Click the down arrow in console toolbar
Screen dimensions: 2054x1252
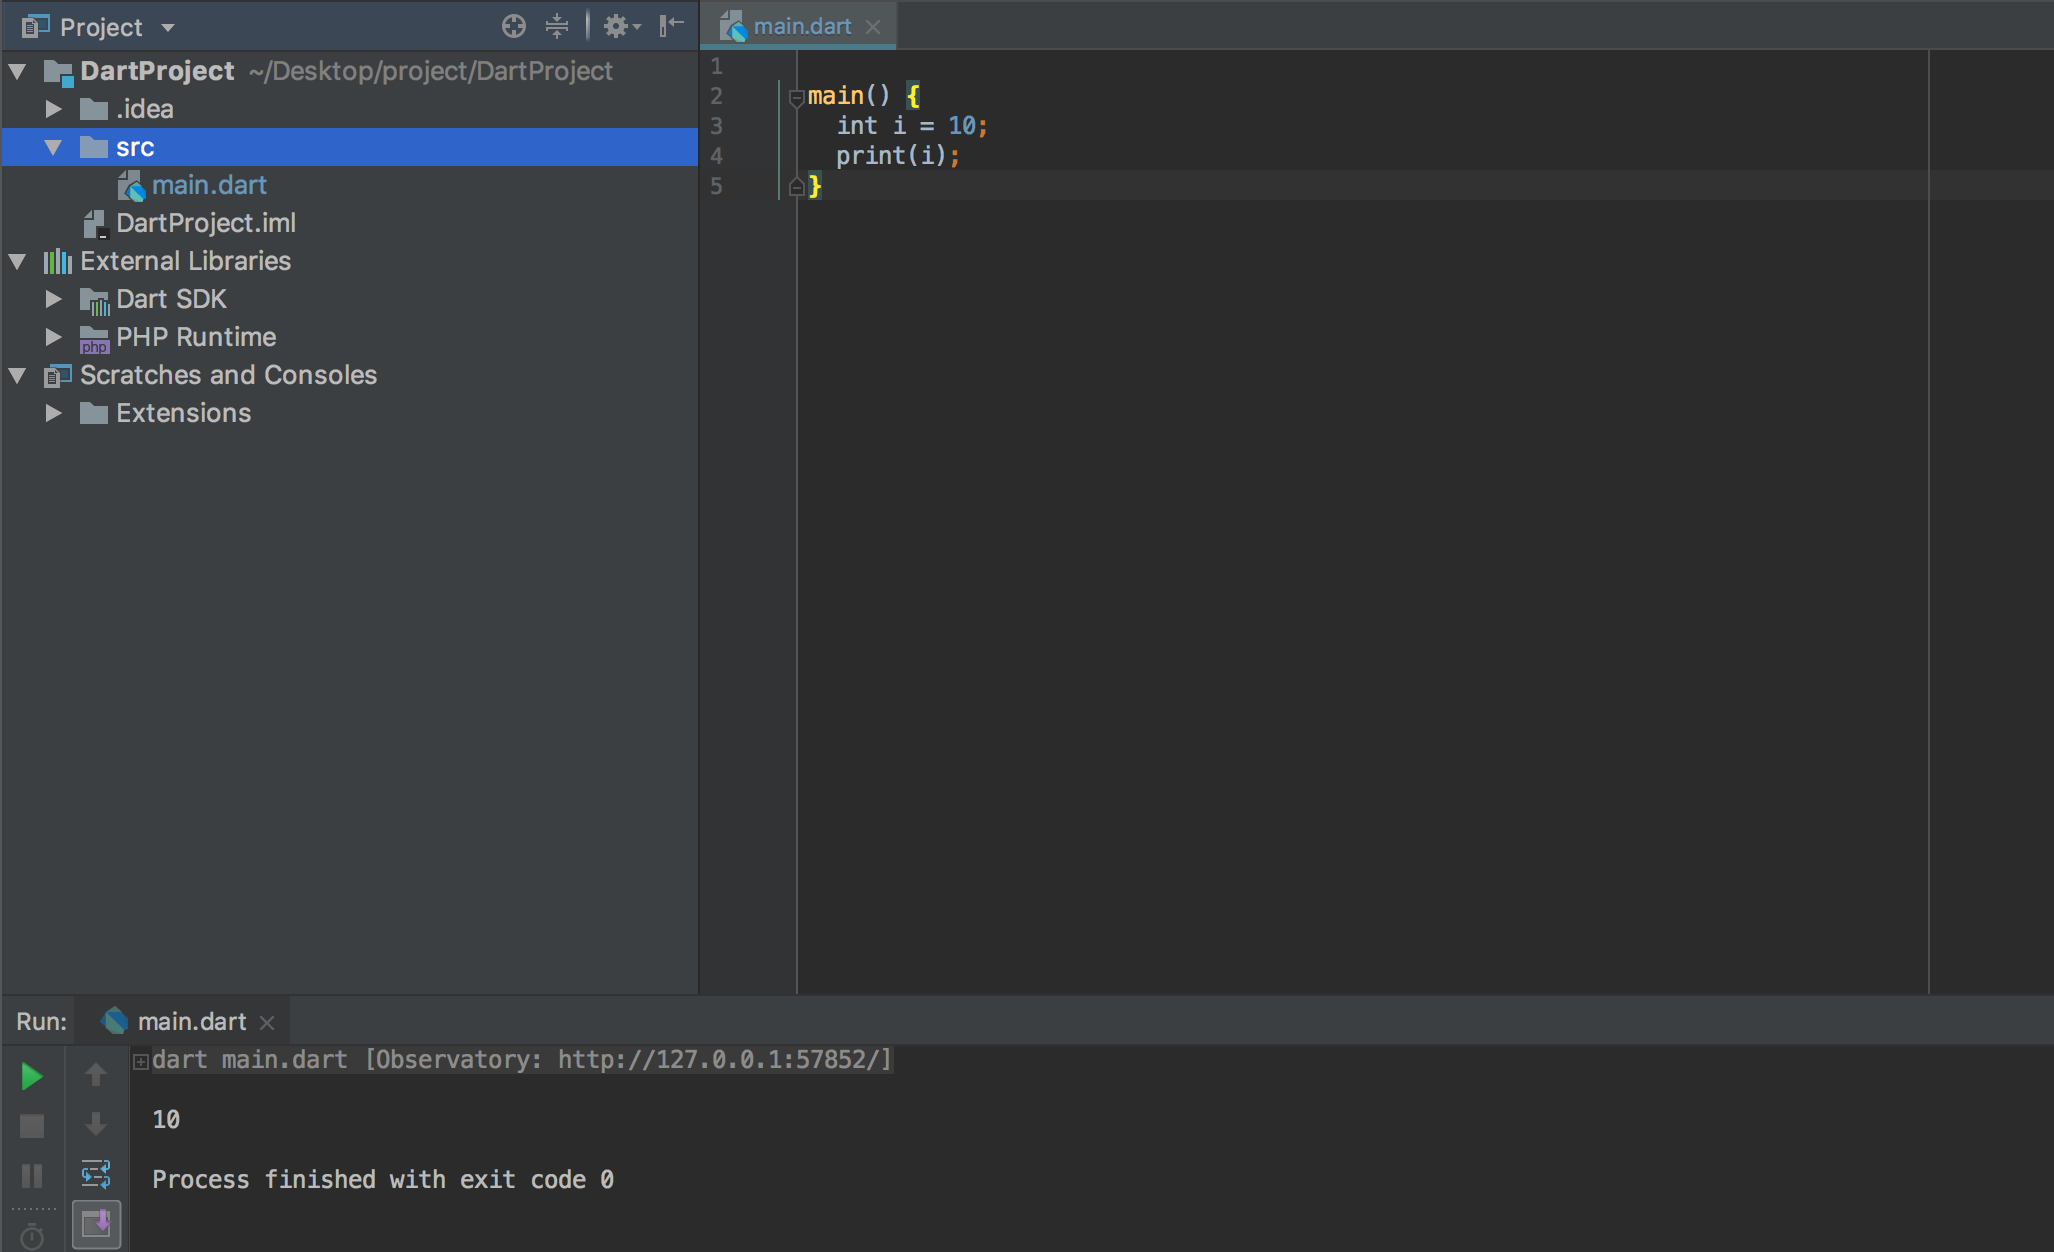(x=96, y=1124)
